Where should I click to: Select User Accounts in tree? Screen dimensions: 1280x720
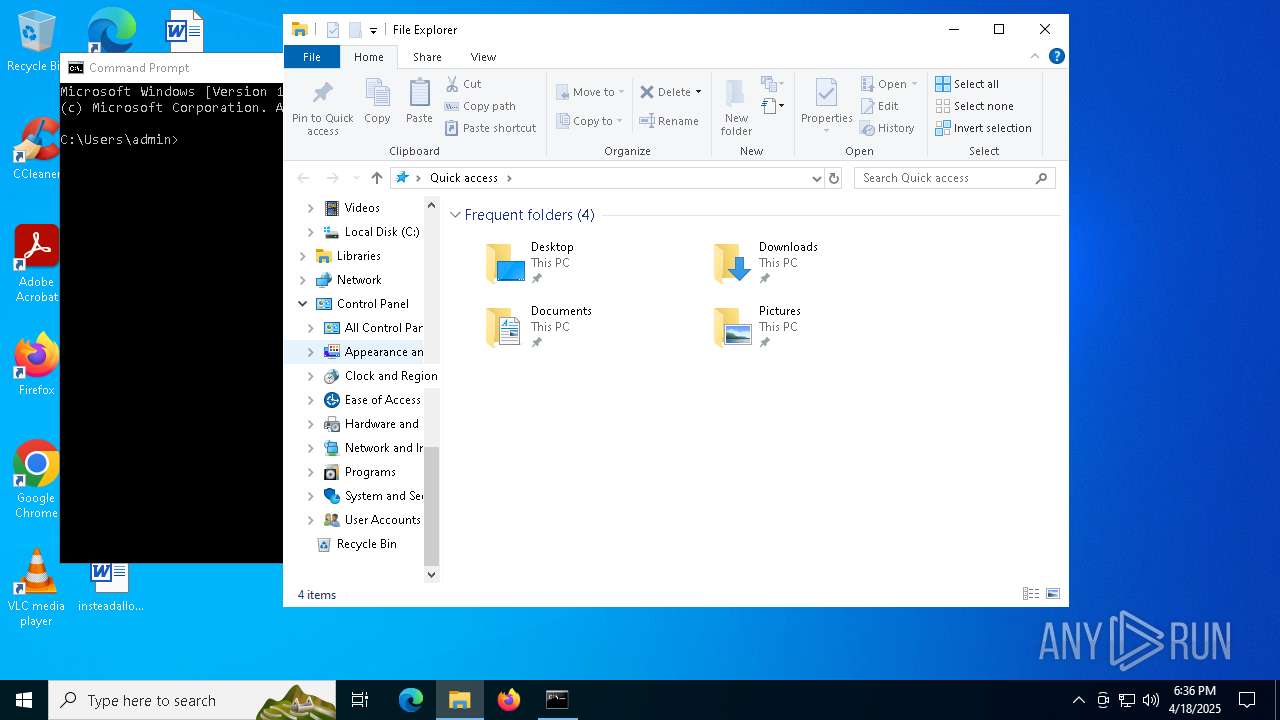tap(382, 520)
